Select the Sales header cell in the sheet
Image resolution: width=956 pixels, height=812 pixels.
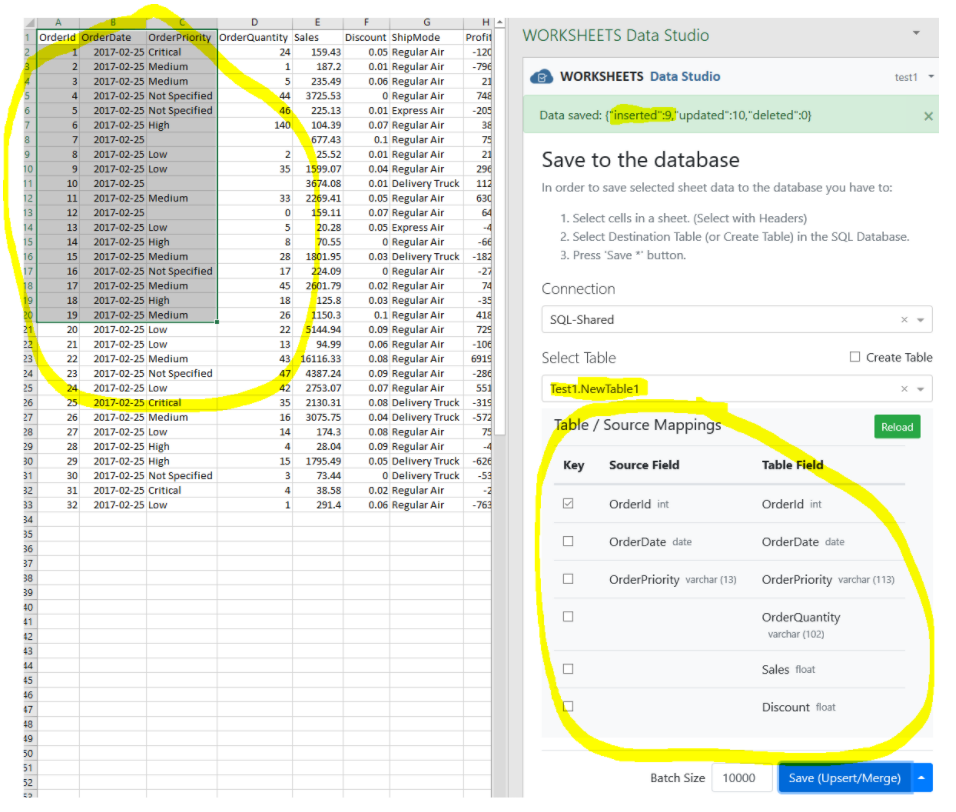point(317,37)
